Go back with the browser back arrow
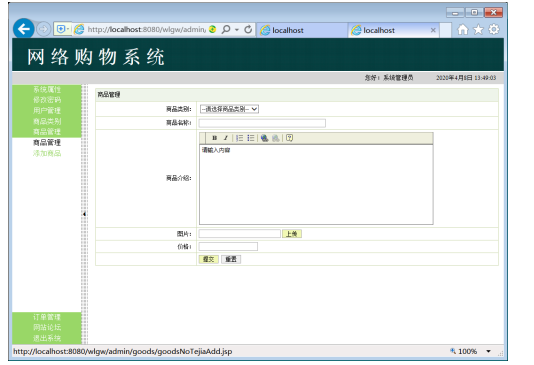The width and height of the screenshot is (534, 365). (x=24, y=29)
